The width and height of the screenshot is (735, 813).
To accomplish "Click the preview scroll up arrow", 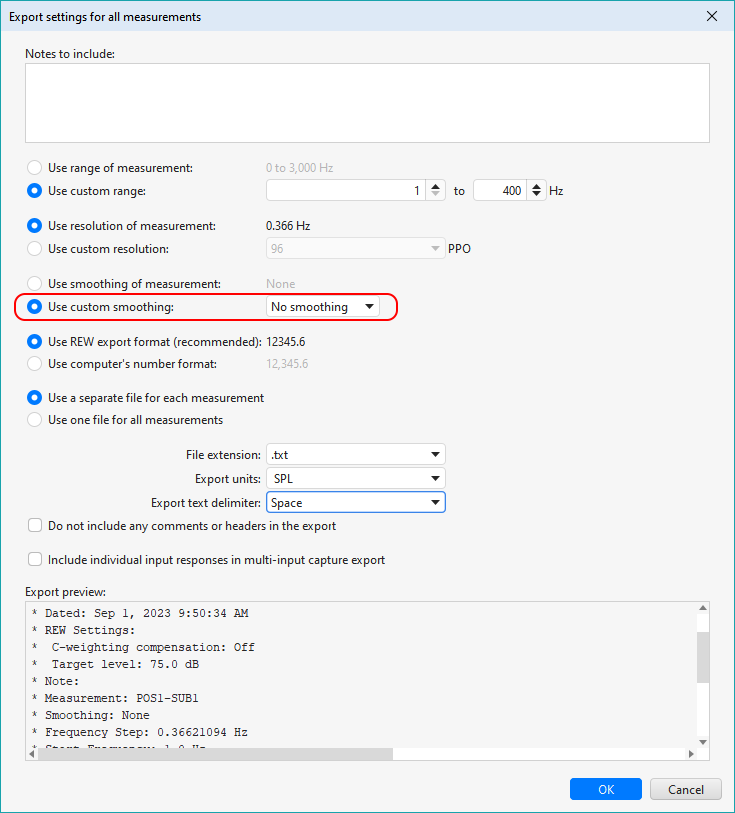I will click(703, 608).
